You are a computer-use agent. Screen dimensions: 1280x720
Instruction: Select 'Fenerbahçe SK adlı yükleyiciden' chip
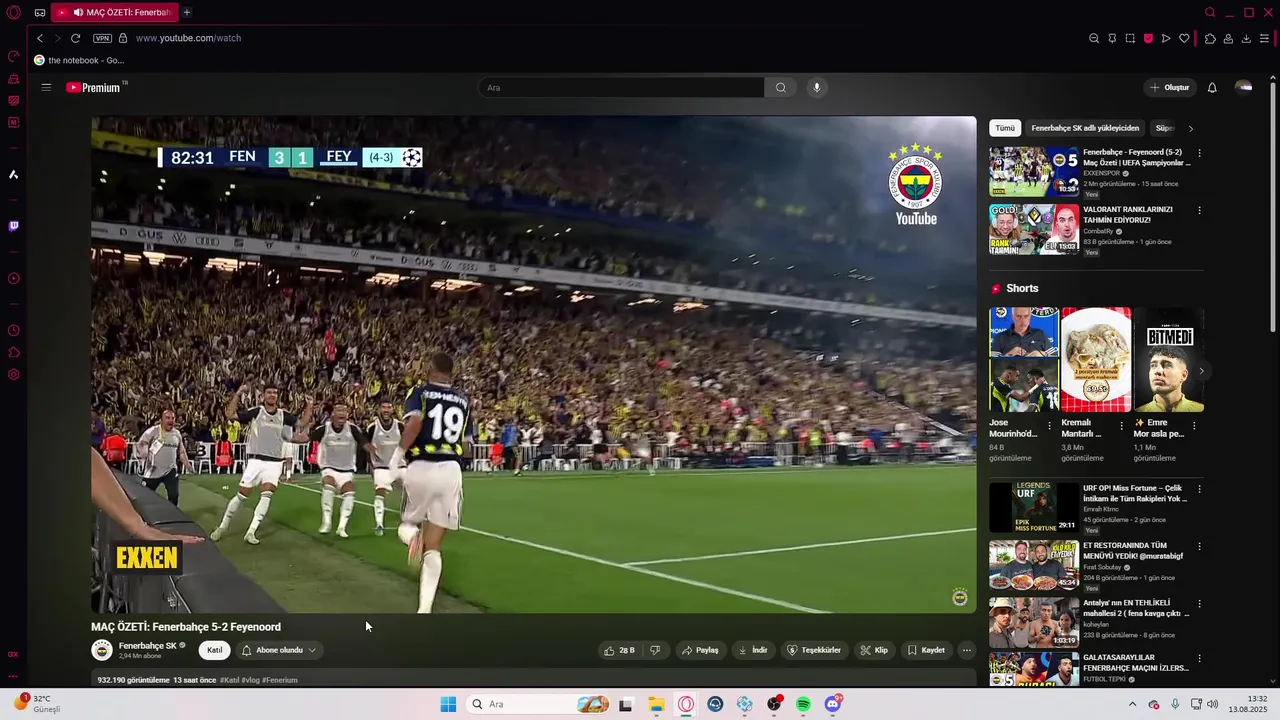click(x=1085, y=128)
